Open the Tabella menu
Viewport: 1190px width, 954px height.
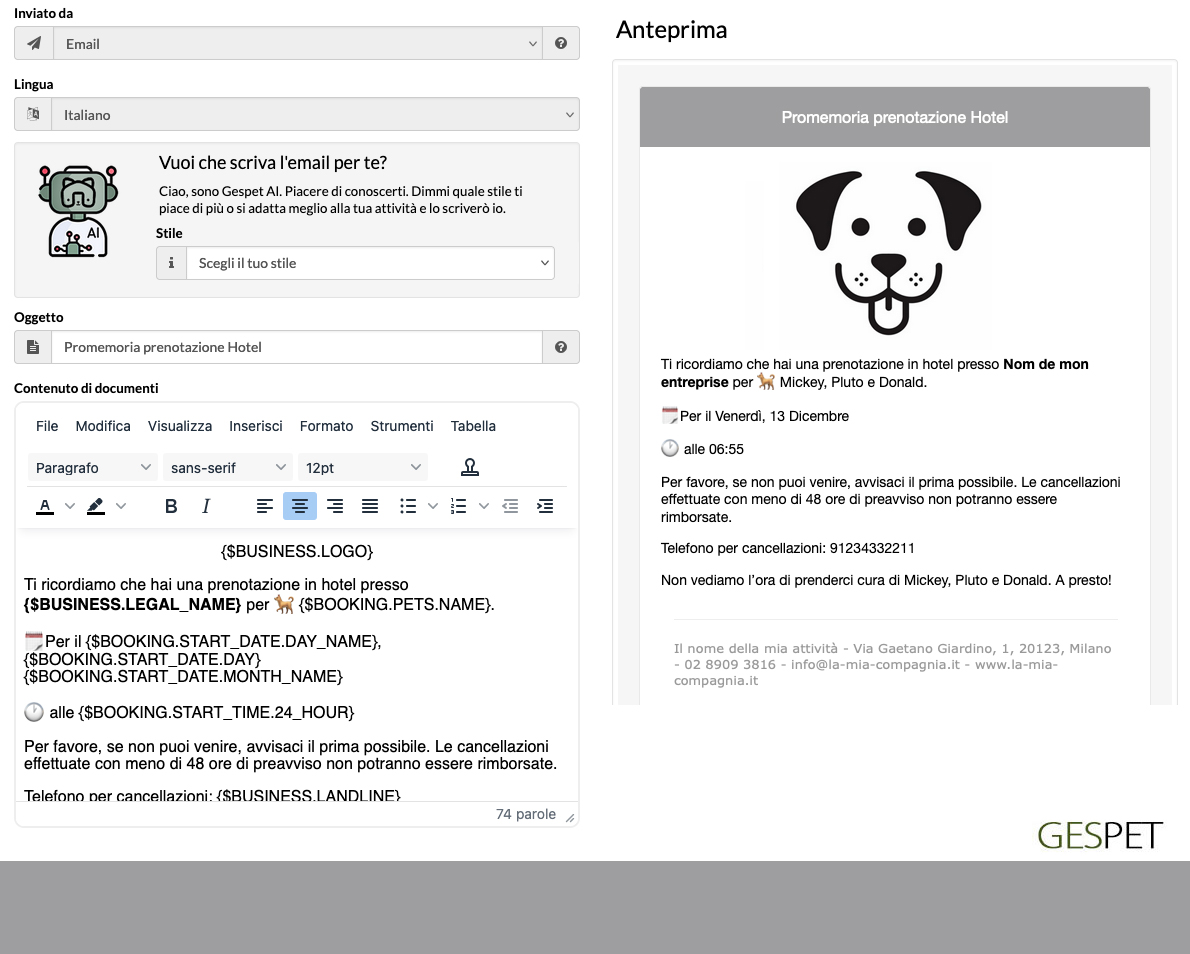(474, 426)
